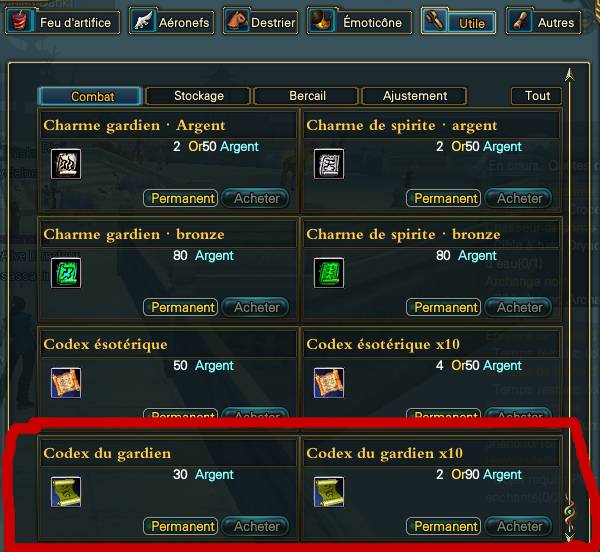Image resolution: width=600 pixels, height=552 pixels.
Task: Click Acheter for Charme gardien Argent
Action: 256,198
